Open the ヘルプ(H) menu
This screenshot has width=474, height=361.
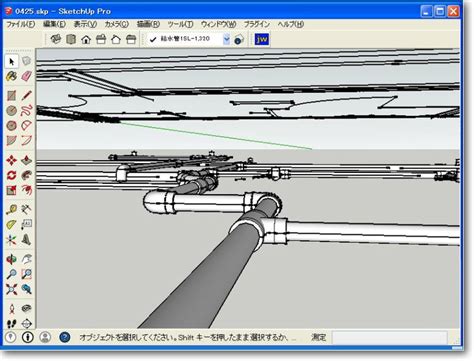point(291,24)
